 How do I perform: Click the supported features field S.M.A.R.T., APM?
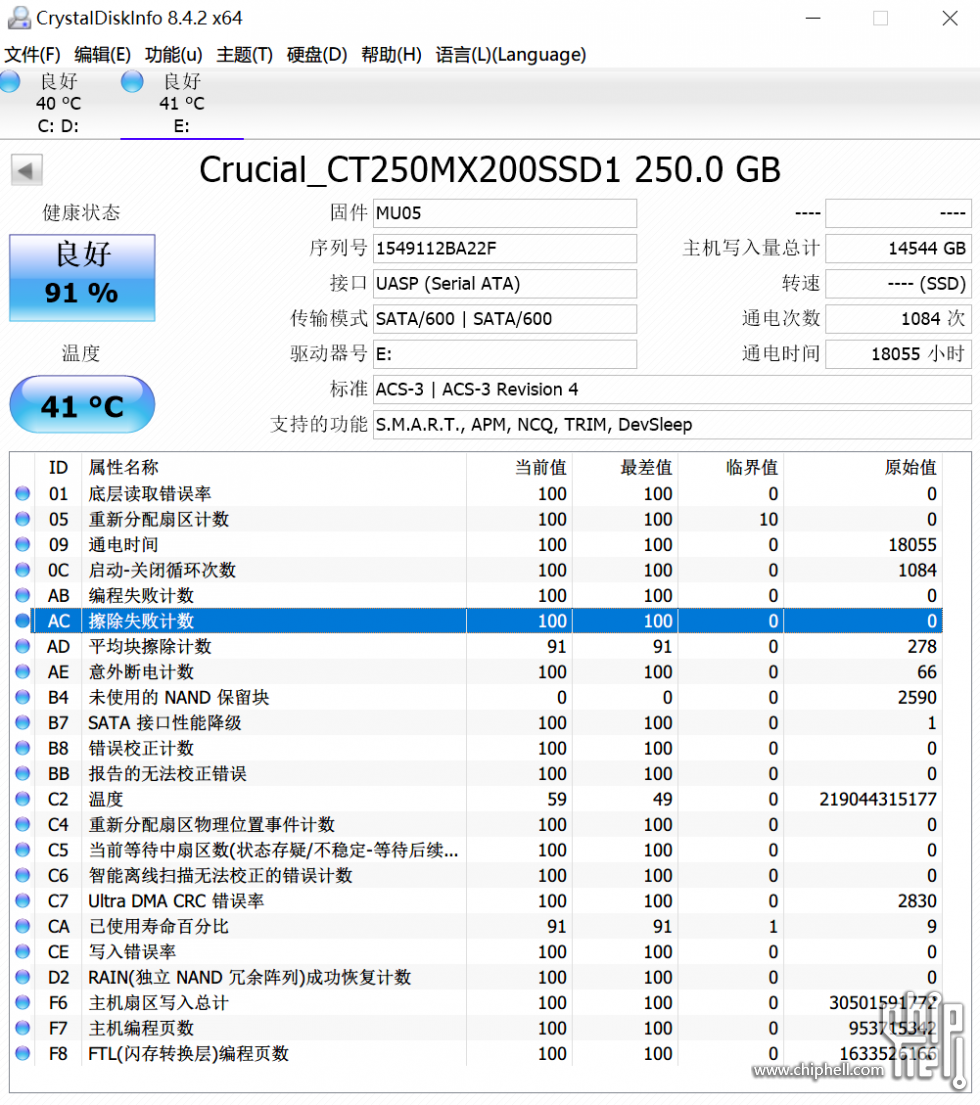pos(672,424)
